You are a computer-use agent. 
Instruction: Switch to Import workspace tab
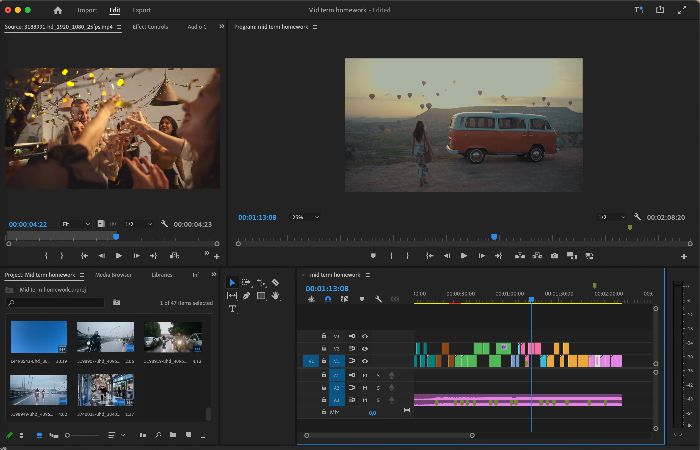pyautogui.click(x=87, y=10)
